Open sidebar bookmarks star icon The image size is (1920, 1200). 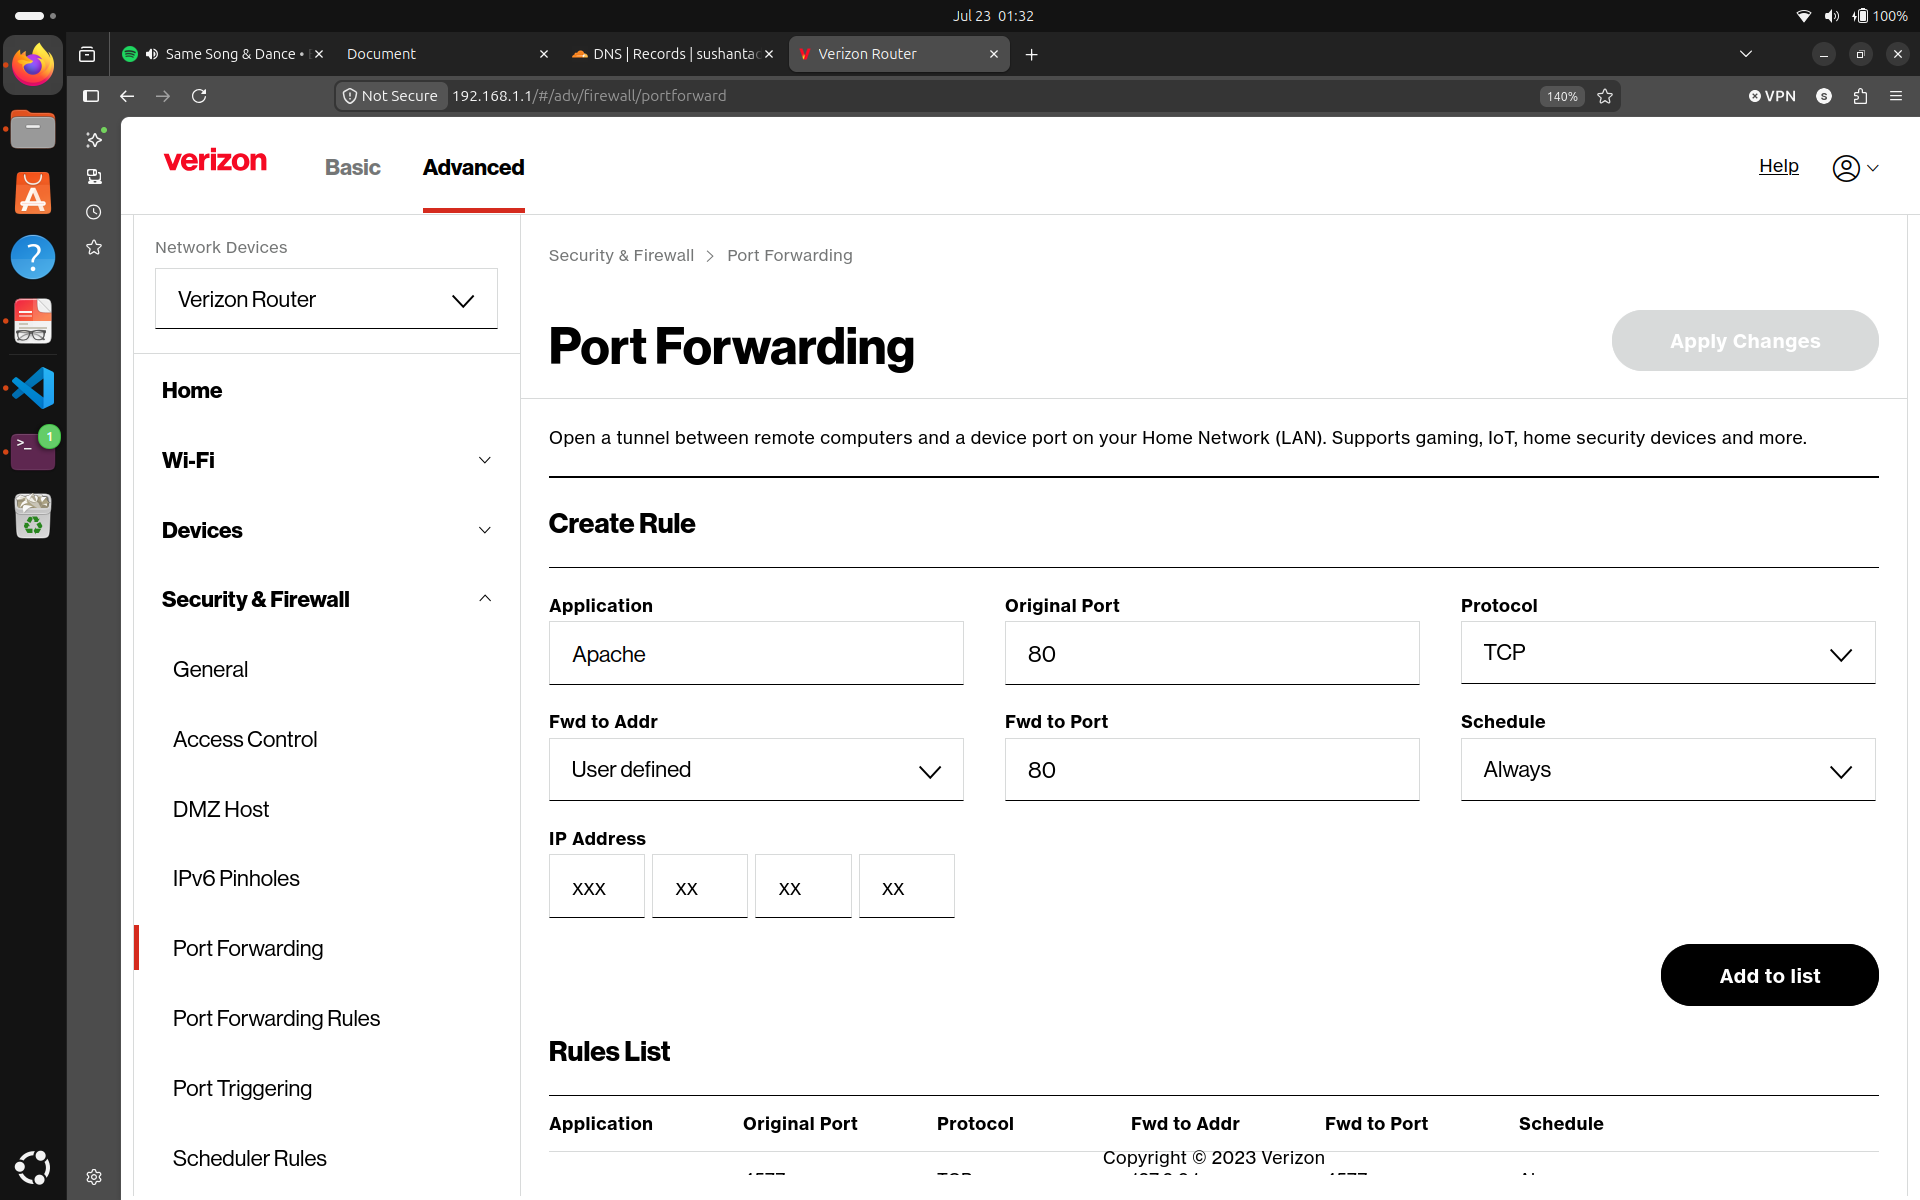coord(94,247)
